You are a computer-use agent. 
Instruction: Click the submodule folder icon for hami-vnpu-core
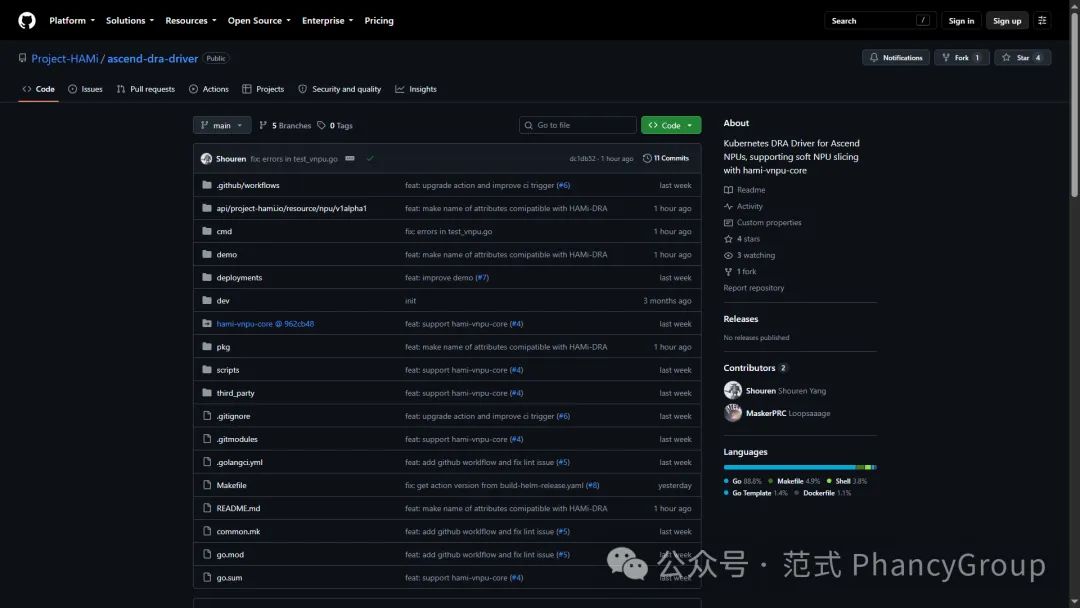(207, 324)
